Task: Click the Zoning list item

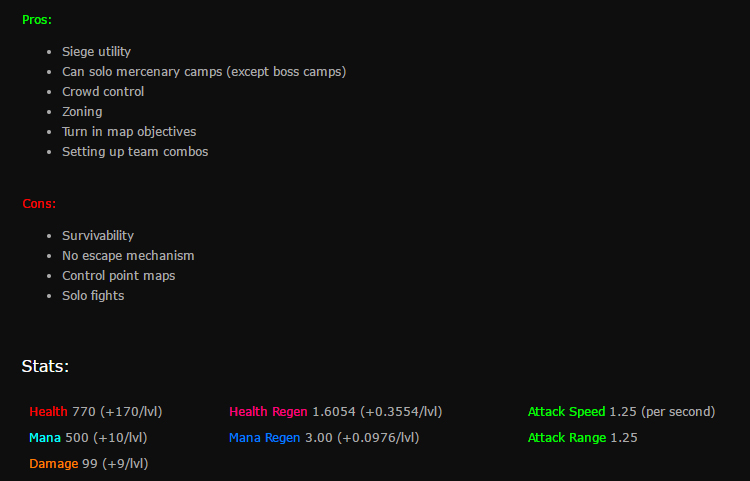Action: [82, 112]
